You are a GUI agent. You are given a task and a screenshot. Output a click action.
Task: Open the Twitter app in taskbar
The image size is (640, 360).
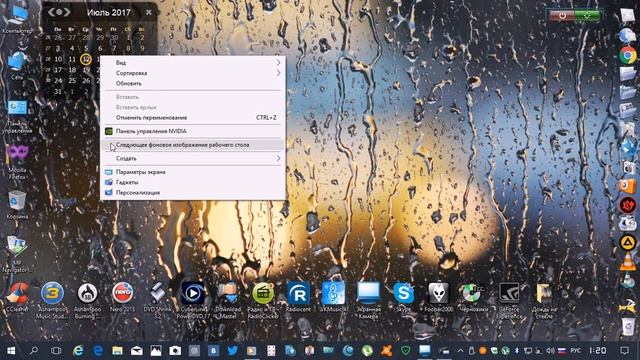pos(233,351)
